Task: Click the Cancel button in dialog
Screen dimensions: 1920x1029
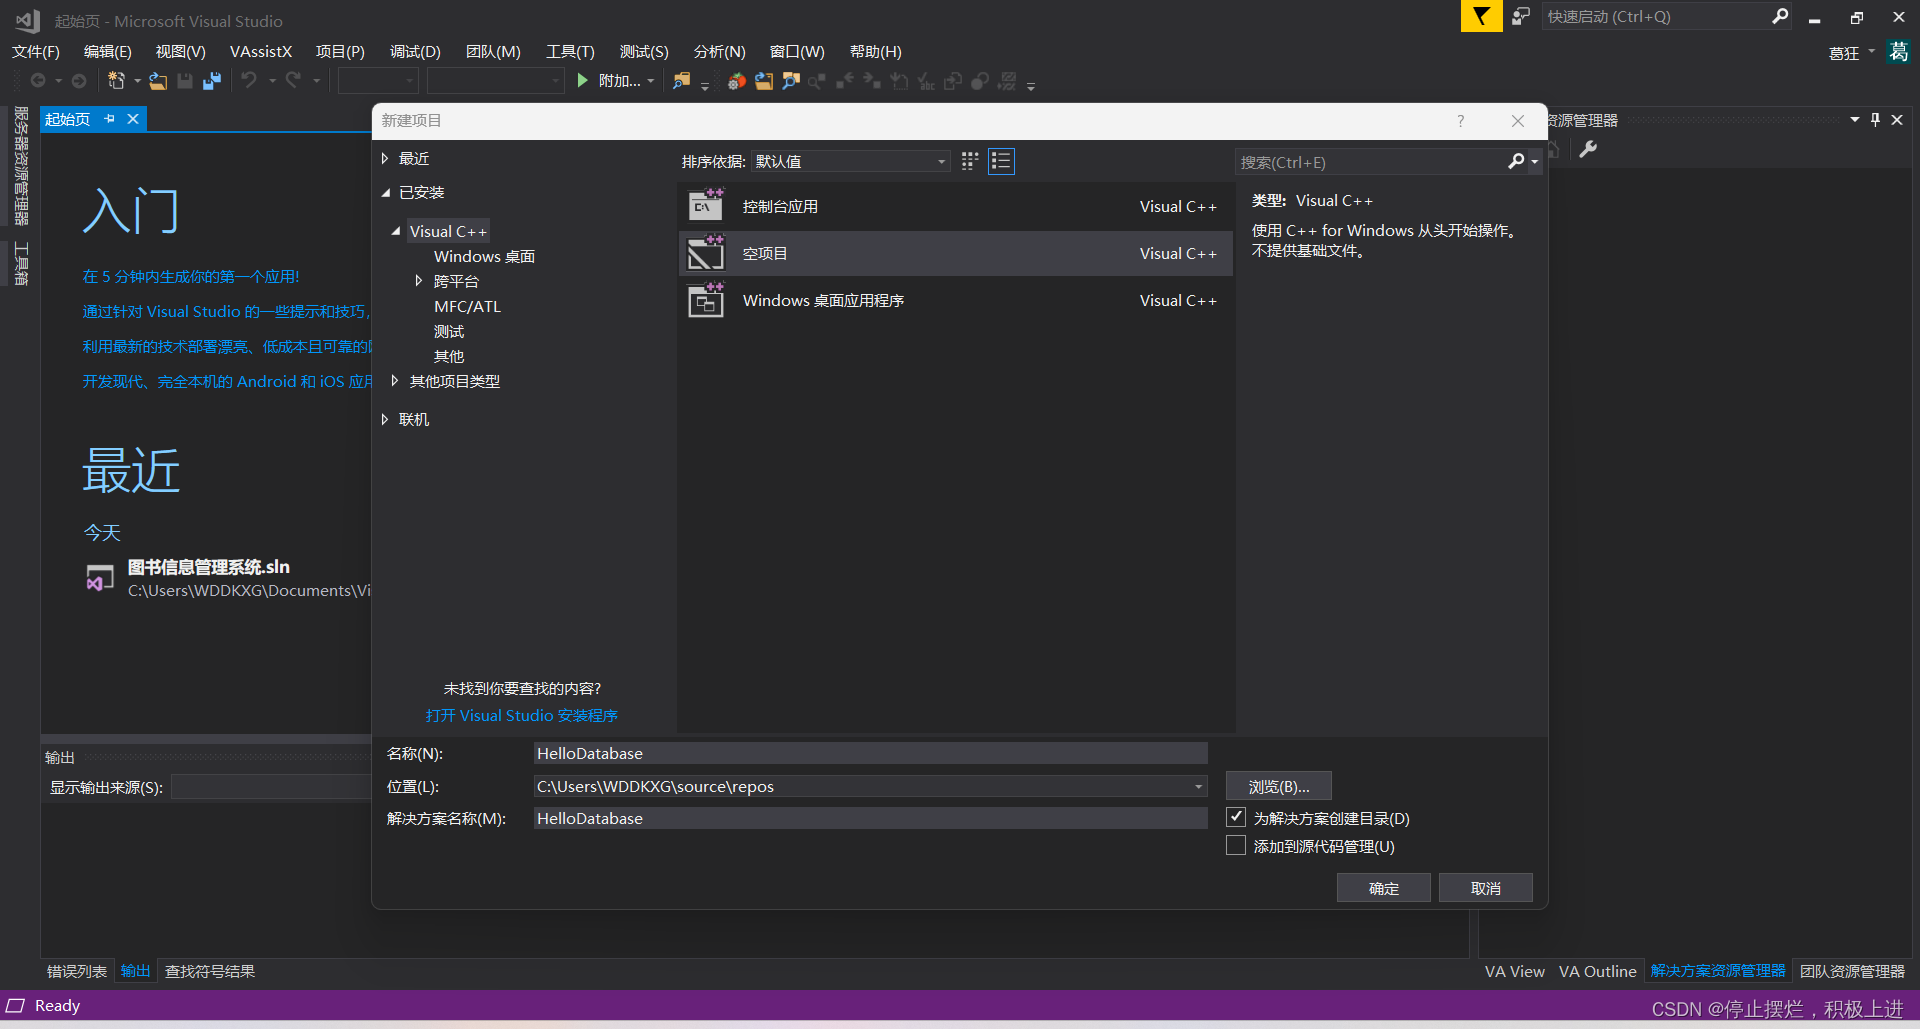Action: point(1486,888)
